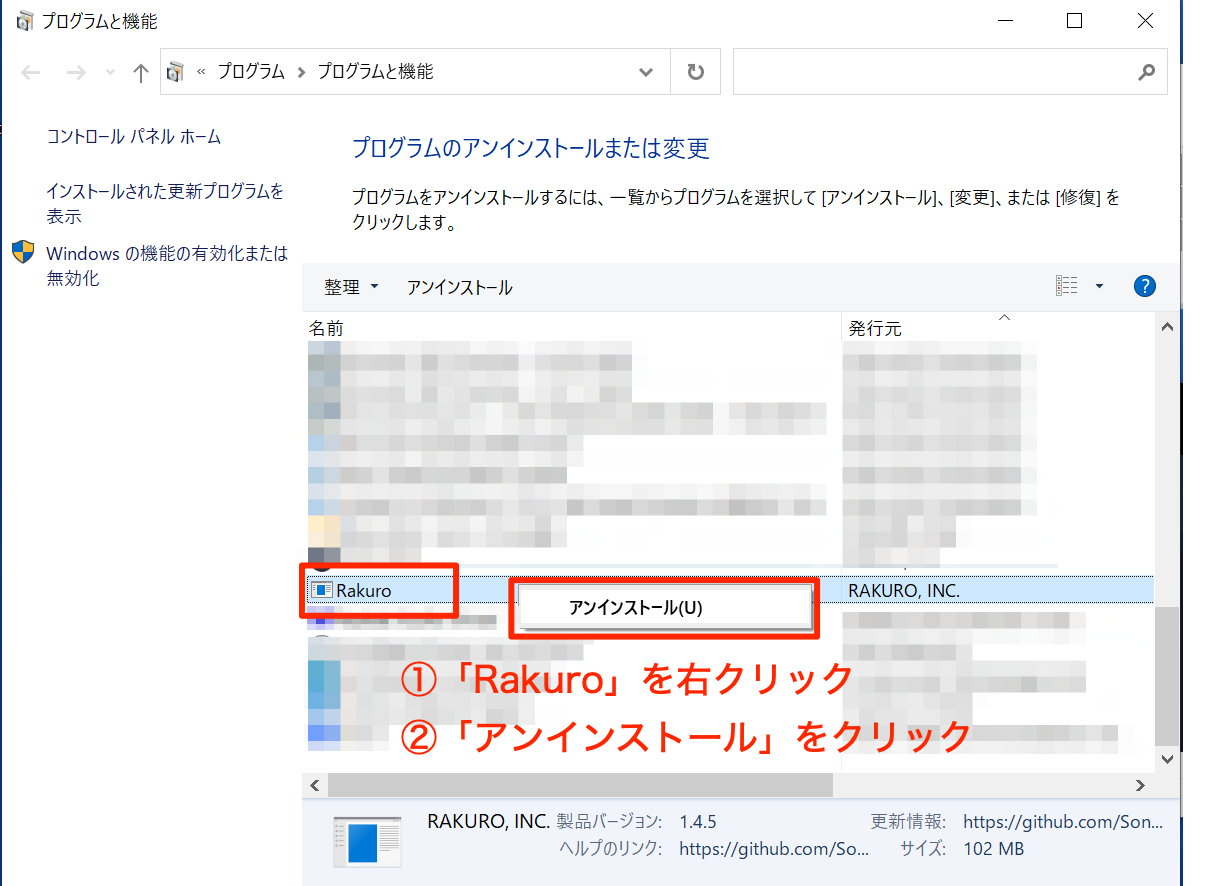Click the control panel icon in address bar
This screenshot has width=1224, height=886.
(176, 72)
